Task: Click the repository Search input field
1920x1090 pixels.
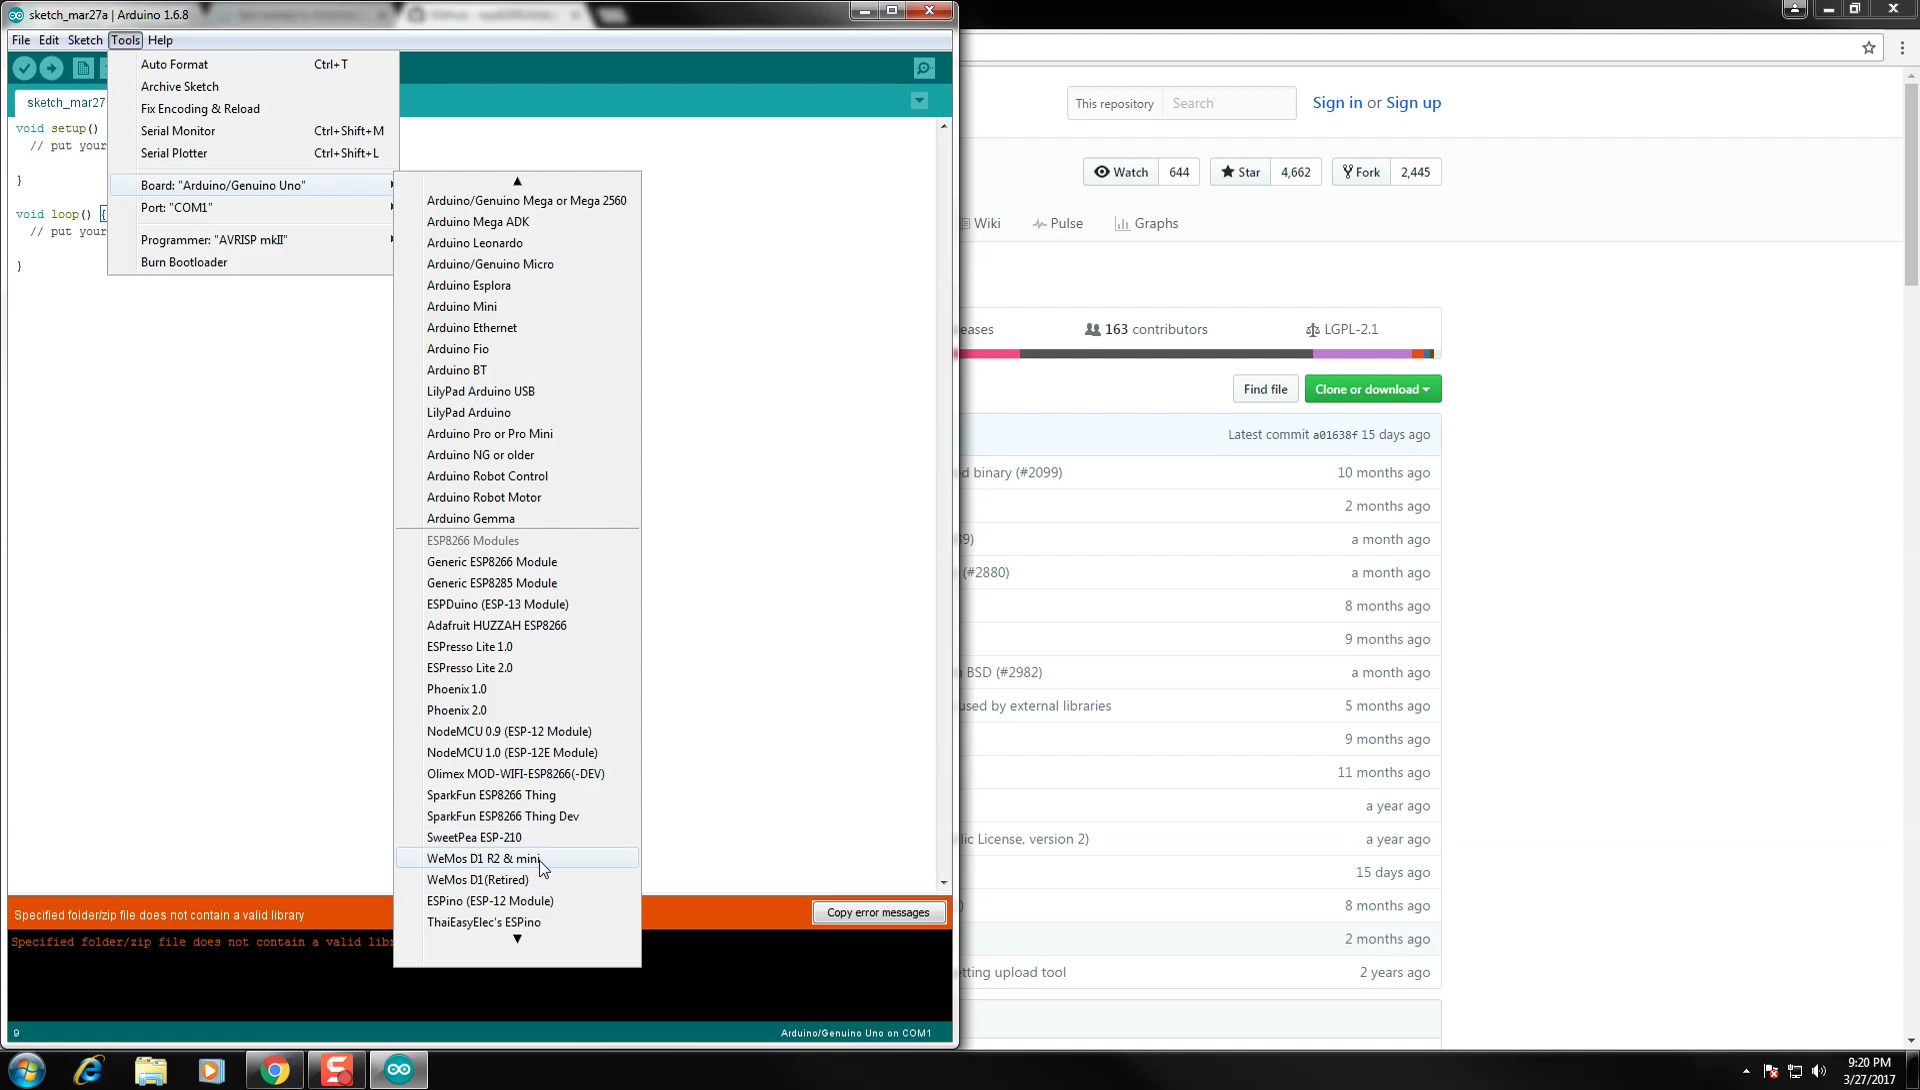Action: coord(1228,103)
